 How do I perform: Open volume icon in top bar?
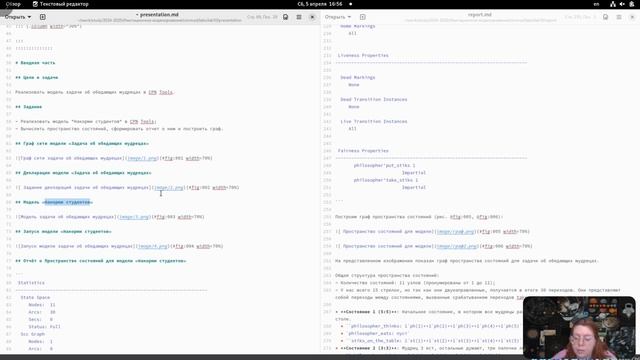tap(622, 4)
